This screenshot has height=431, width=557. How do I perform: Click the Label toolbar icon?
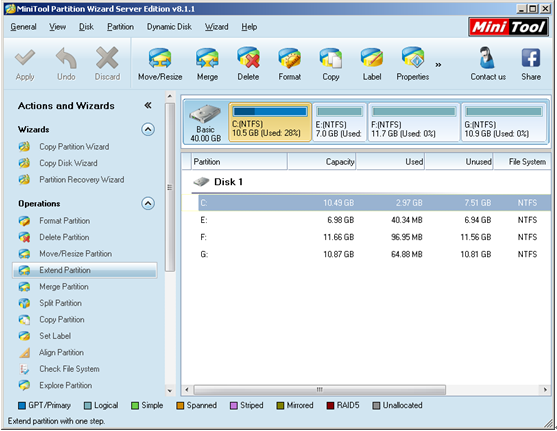pyautogui.click(x=372, y=58)
